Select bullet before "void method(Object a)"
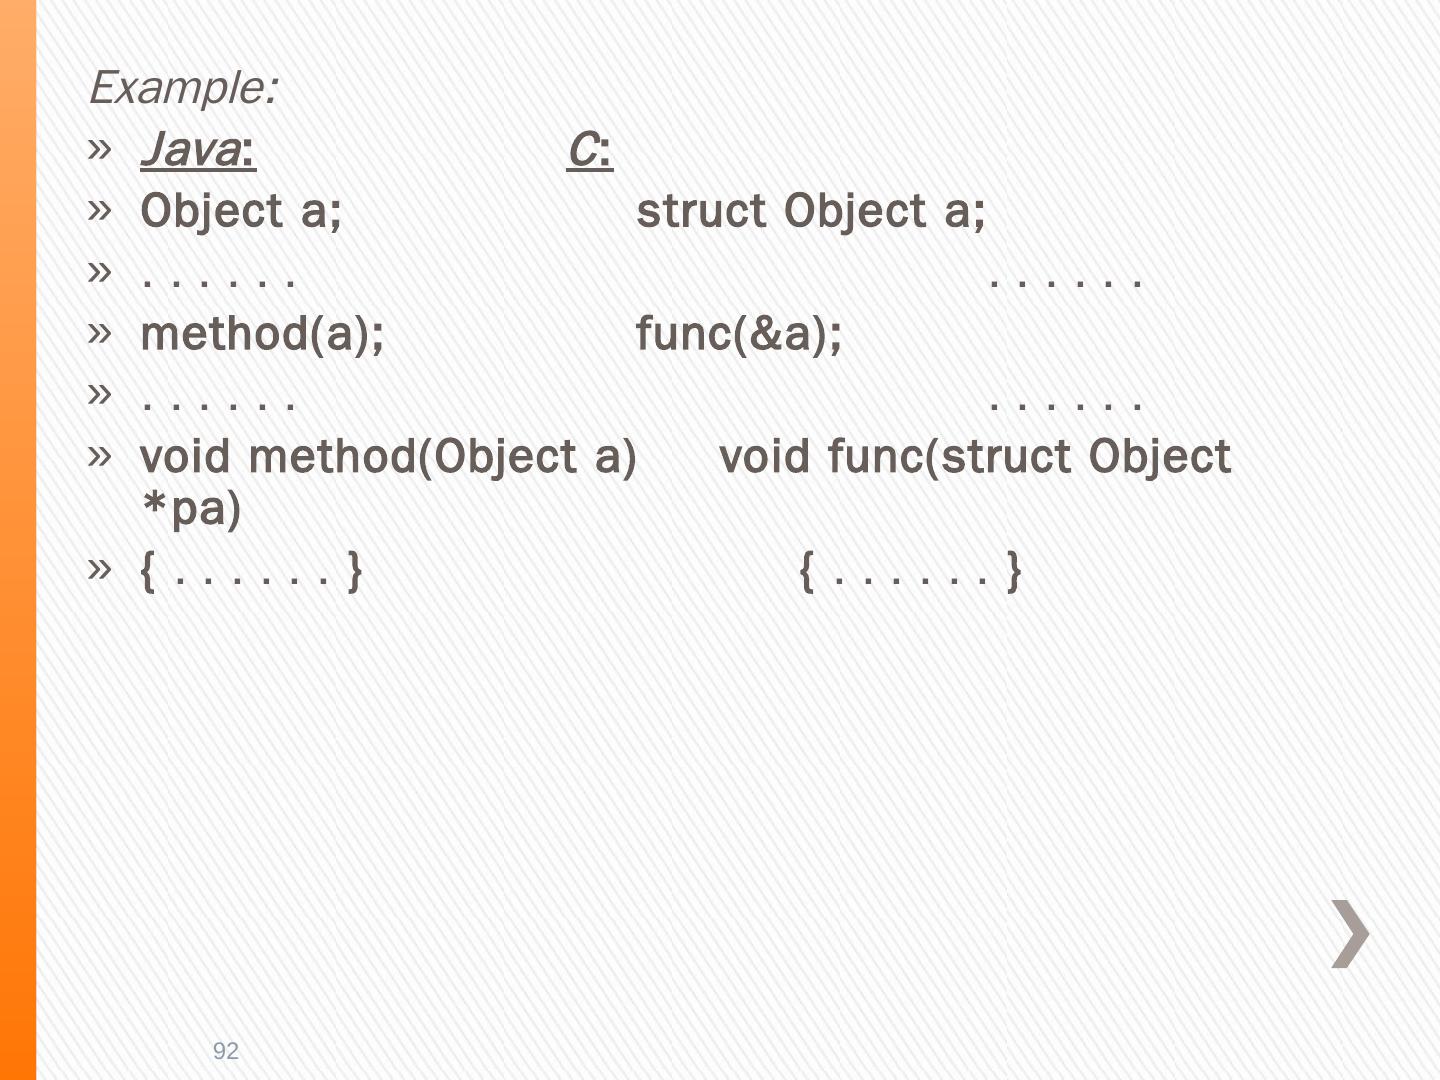This screenshot has height=1080, width=1440. pyautogui.click(x=99, y=456)
